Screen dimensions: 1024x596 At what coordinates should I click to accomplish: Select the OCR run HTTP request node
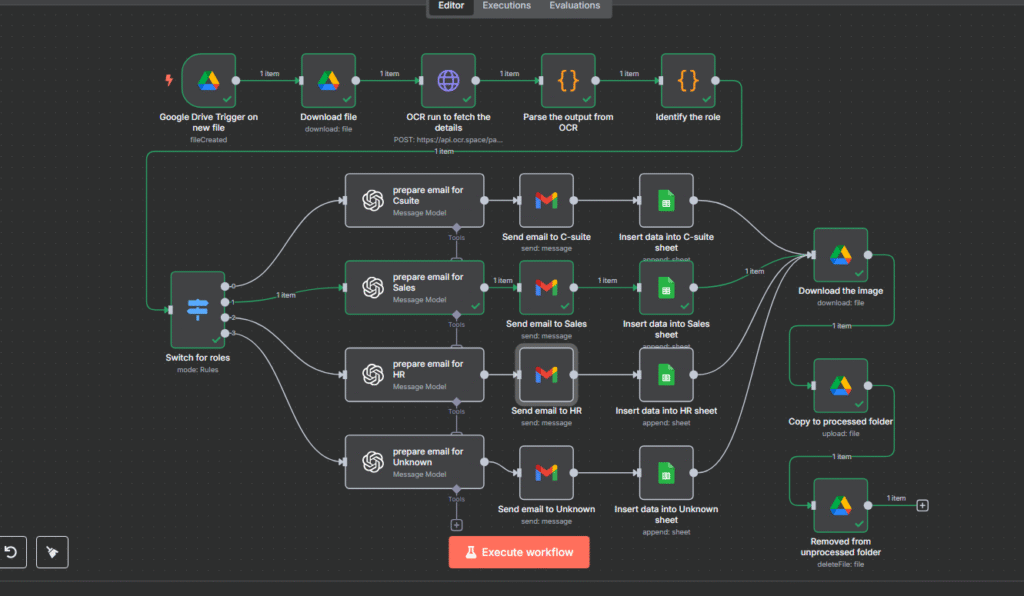(447, 80)
